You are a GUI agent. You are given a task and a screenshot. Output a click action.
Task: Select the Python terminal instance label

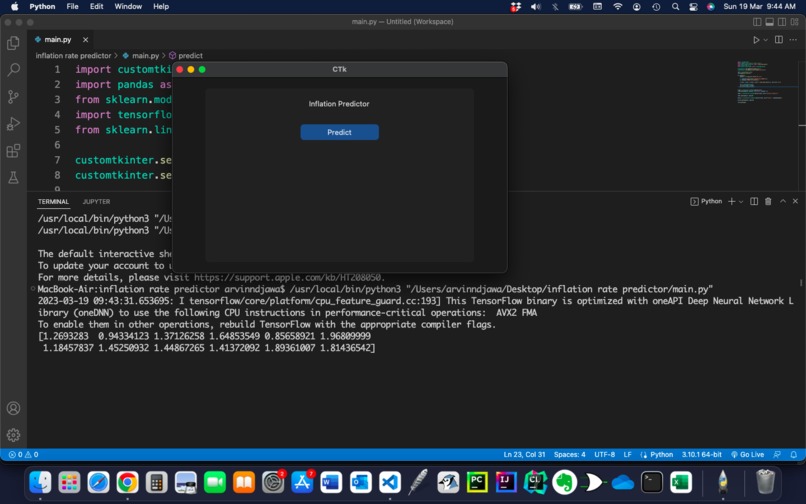(706, 202)
